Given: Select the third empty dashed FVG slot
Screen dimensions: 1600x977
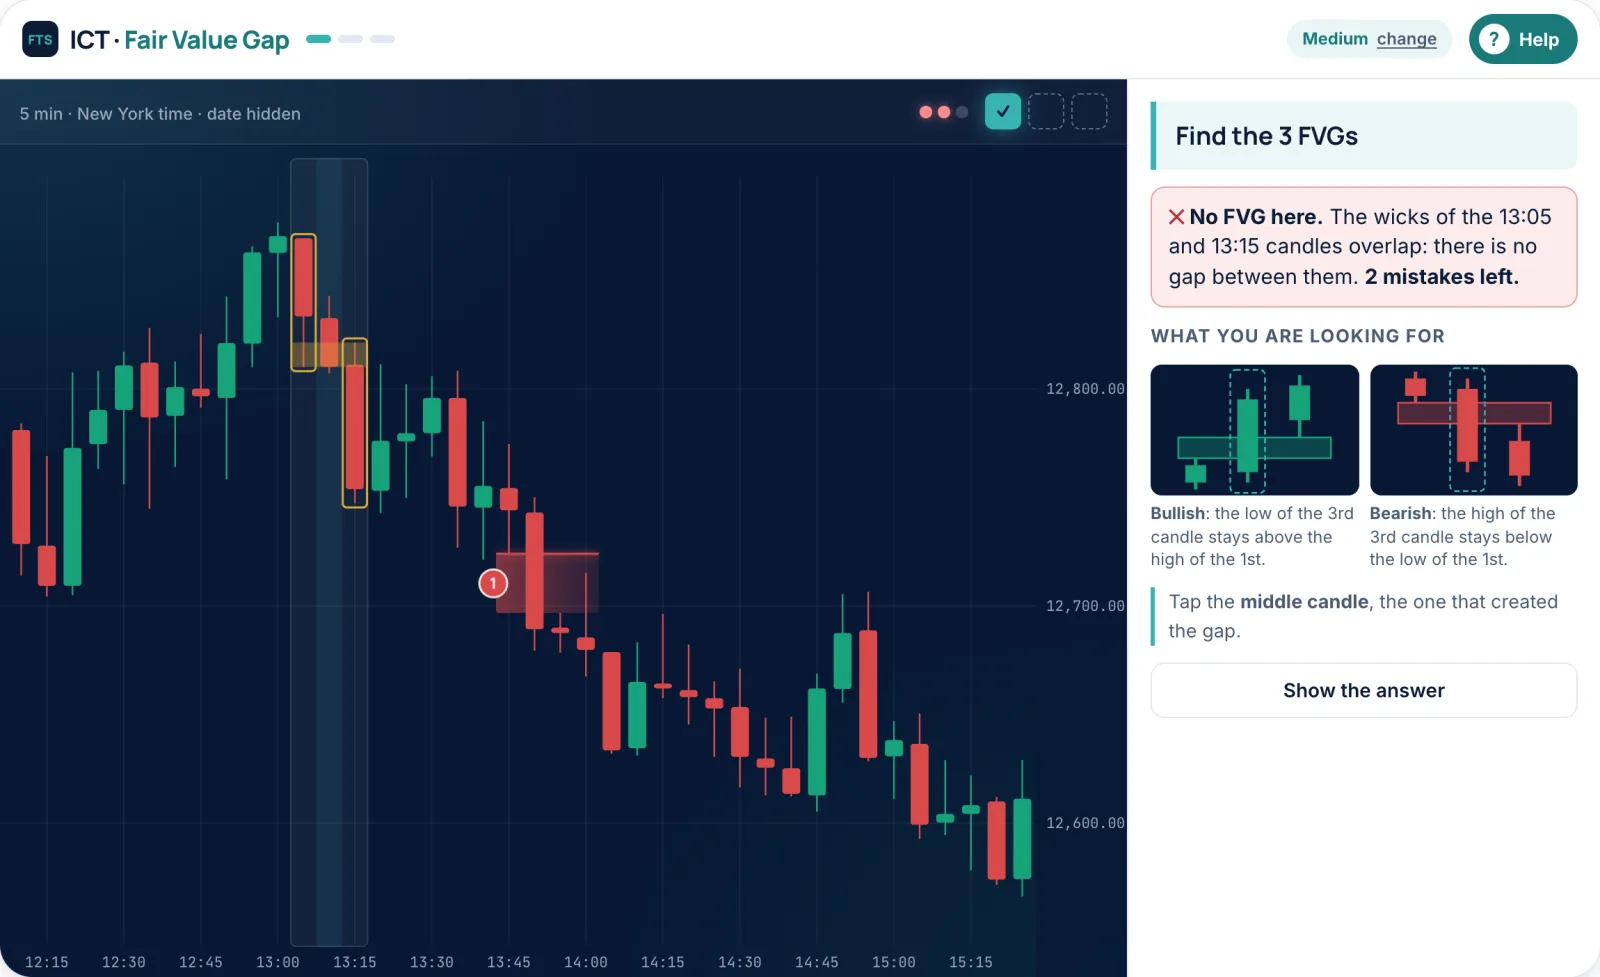Looking at the screenshot, I should 1089,111.
